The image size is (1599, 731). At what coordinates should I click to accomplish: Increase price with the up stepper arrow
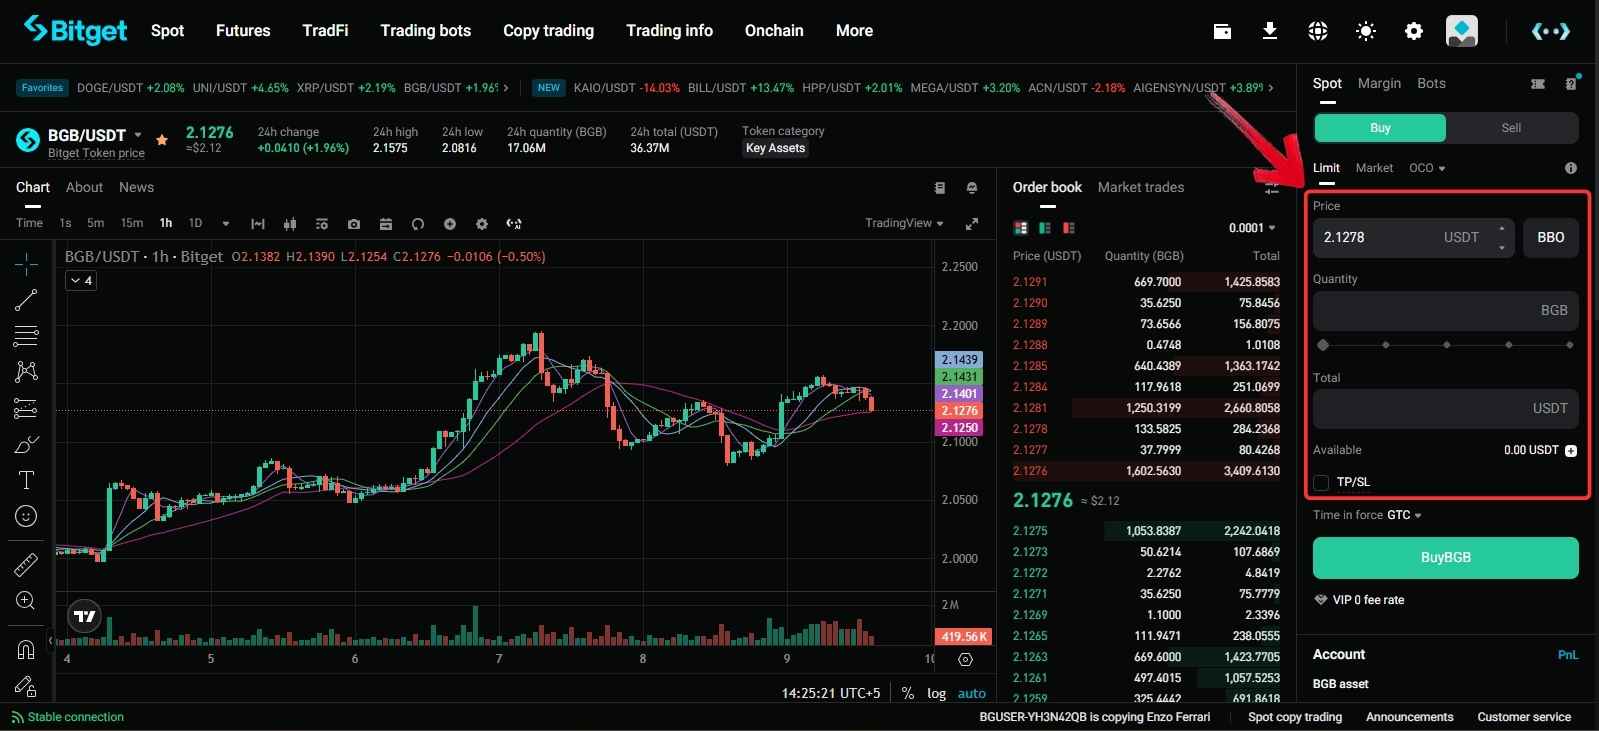point(1502,229)
